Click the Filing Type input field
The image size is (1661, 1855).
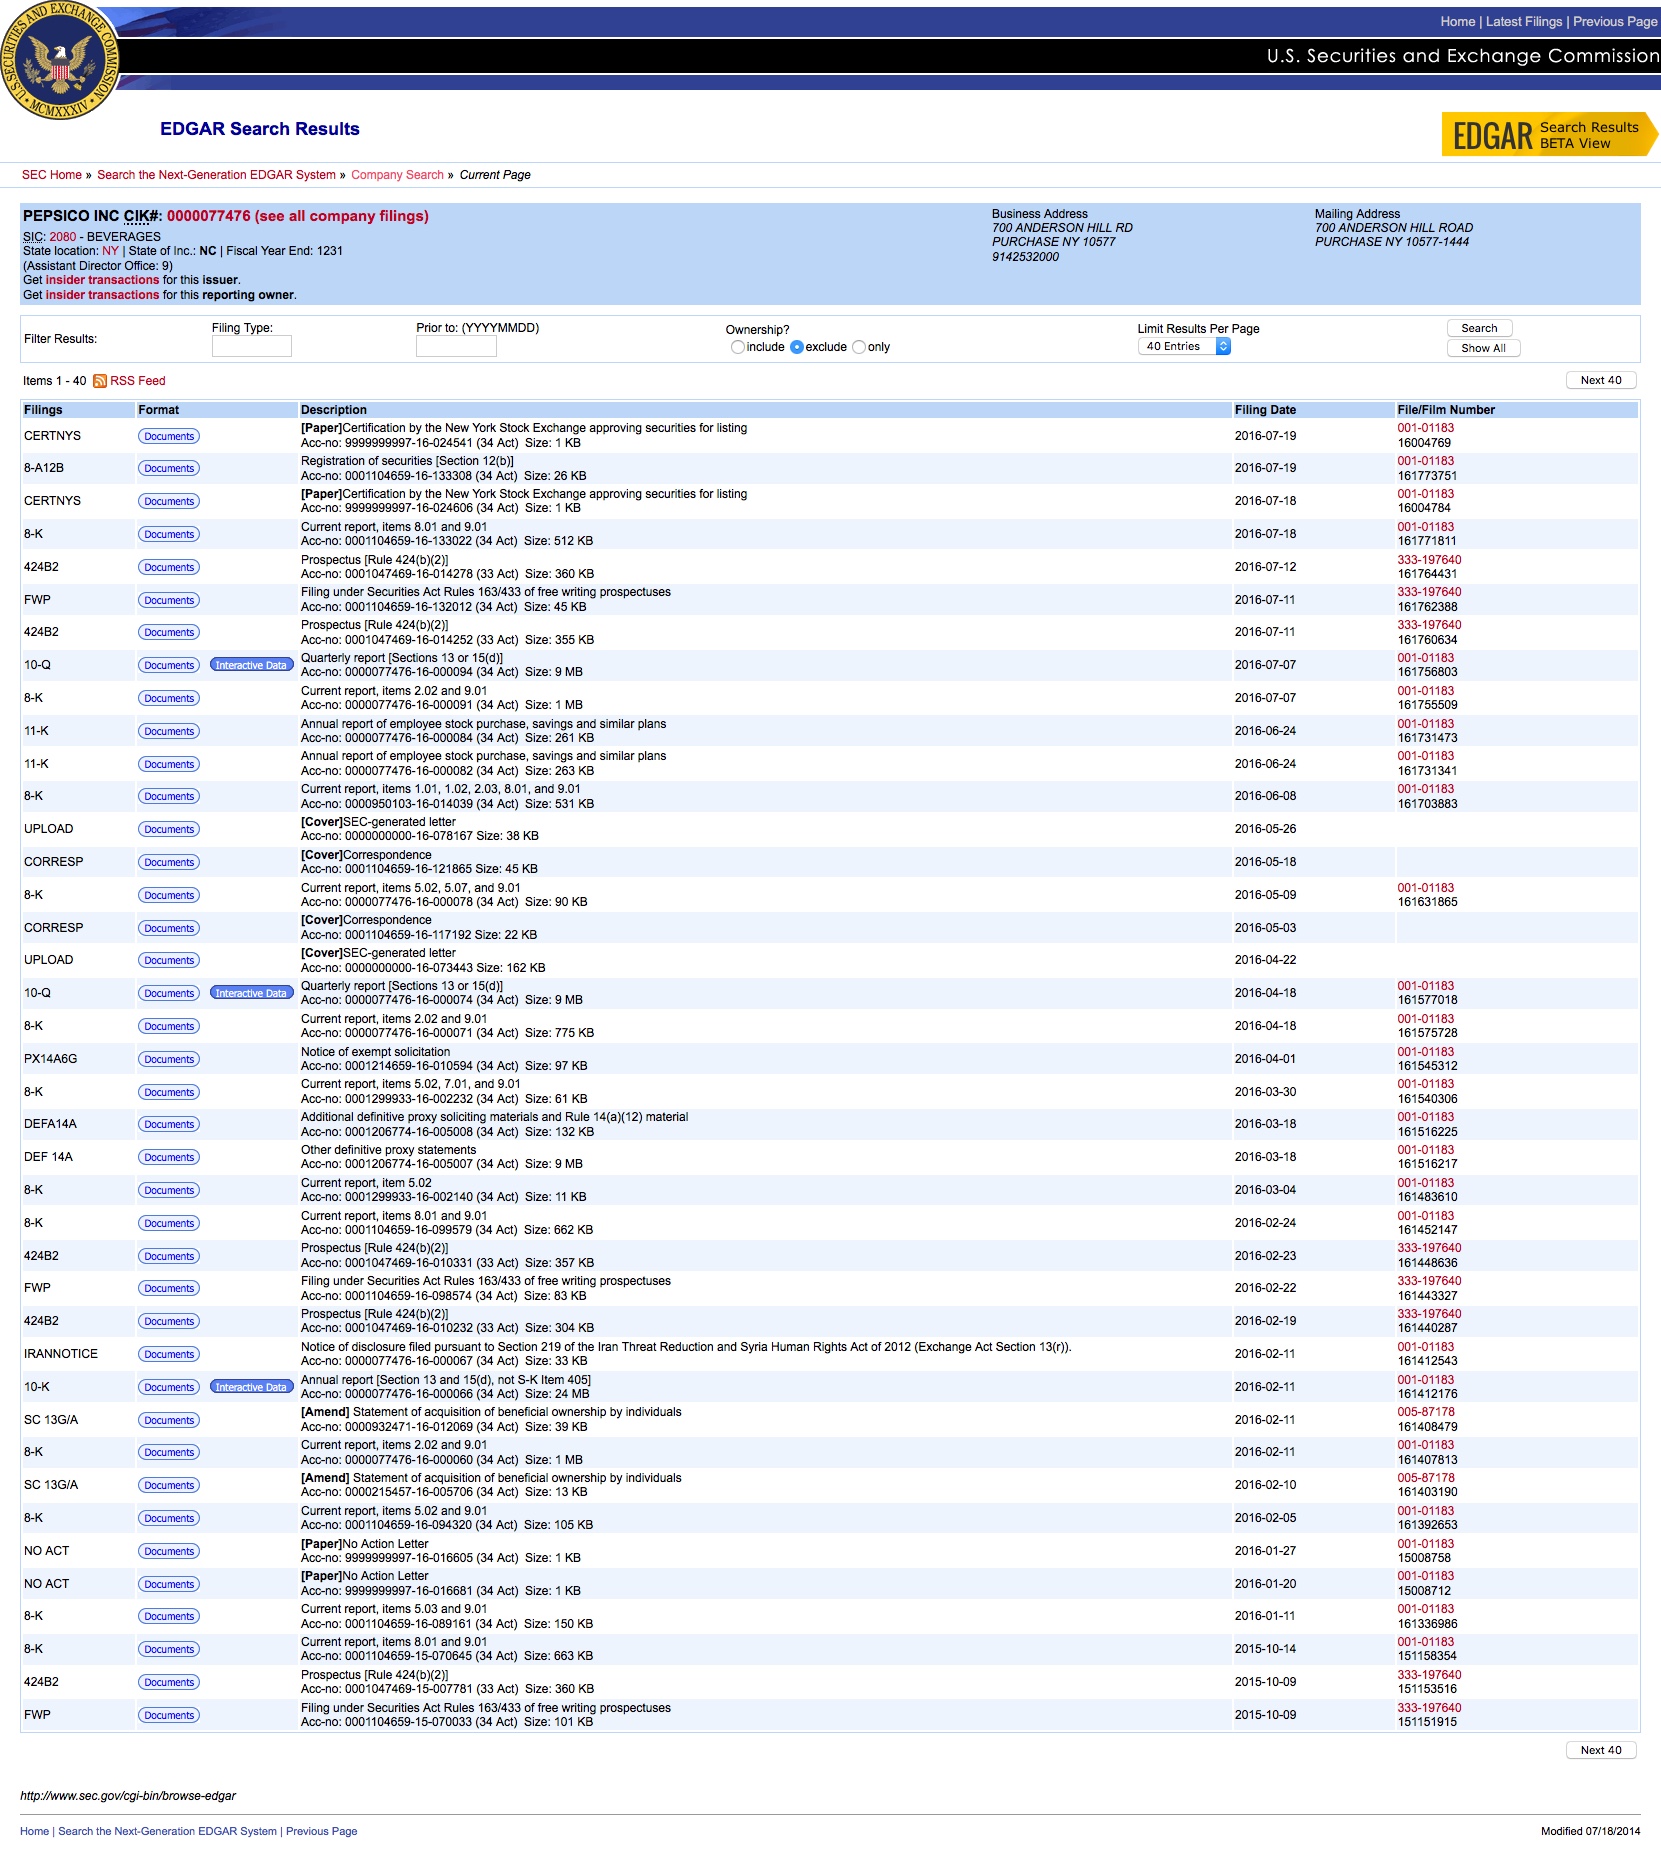click(x=252, y=346)
